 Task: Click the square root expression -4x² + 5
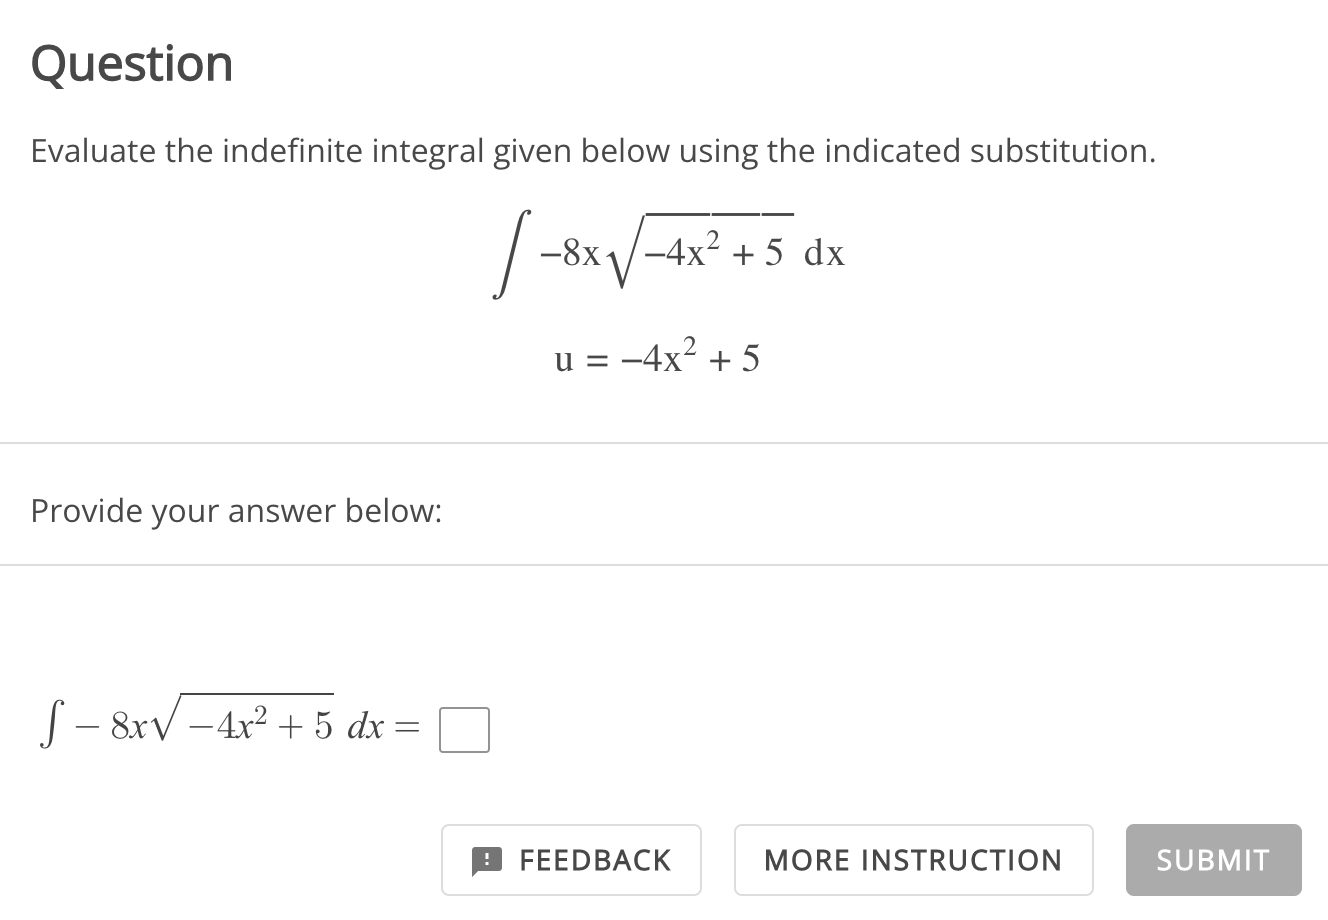[700, 250]
